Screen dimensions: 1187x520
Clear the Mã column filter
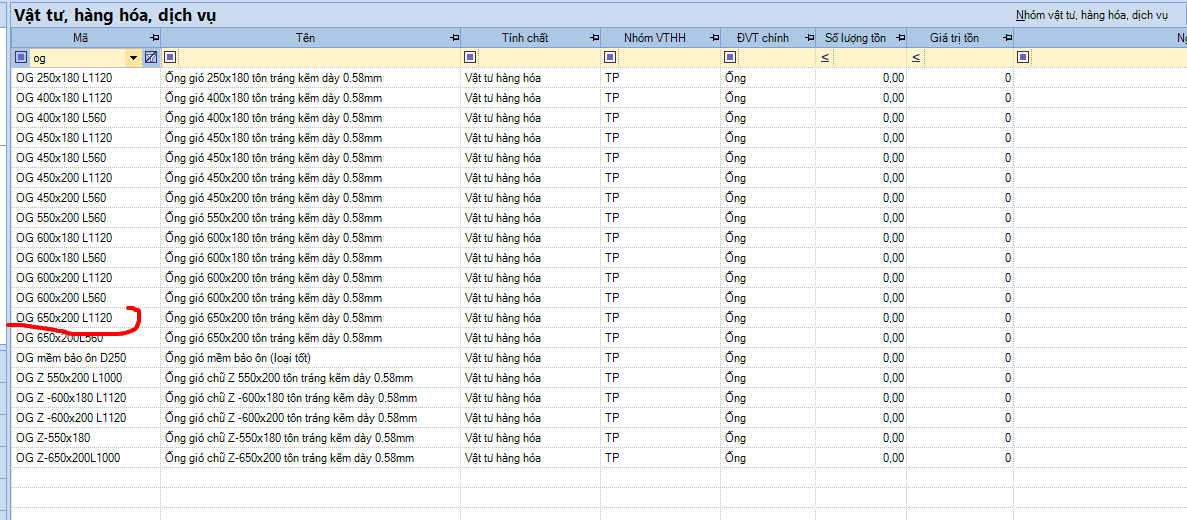click(x=151, y=58)
